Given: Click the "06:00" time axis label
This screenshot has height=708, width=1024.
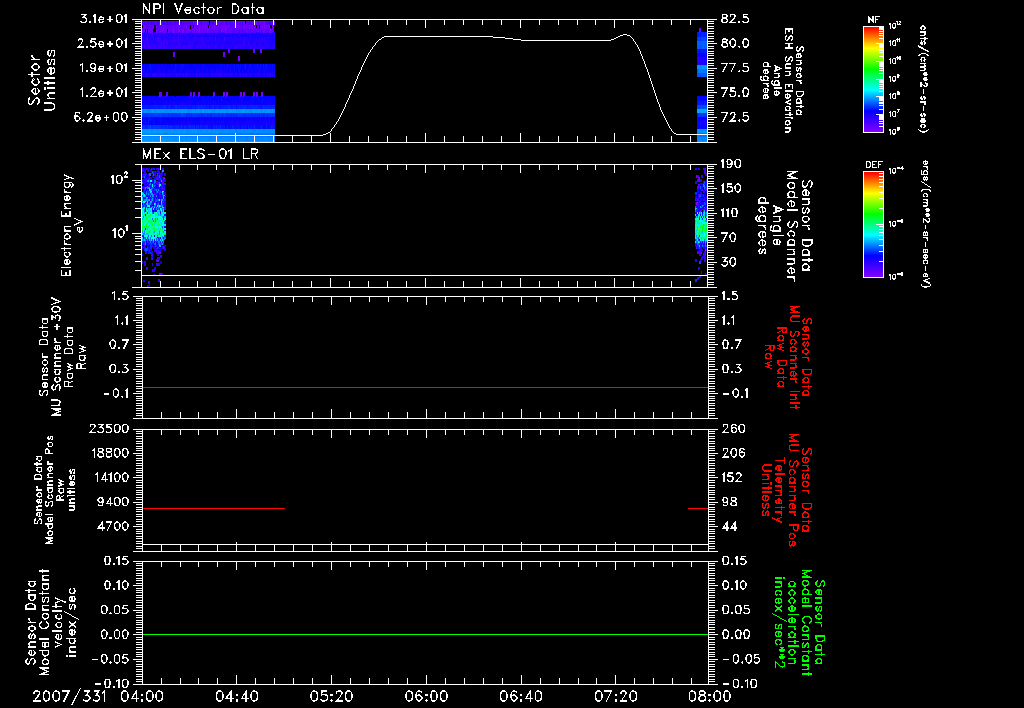Looking at the screenshot, I should [426, 696].
